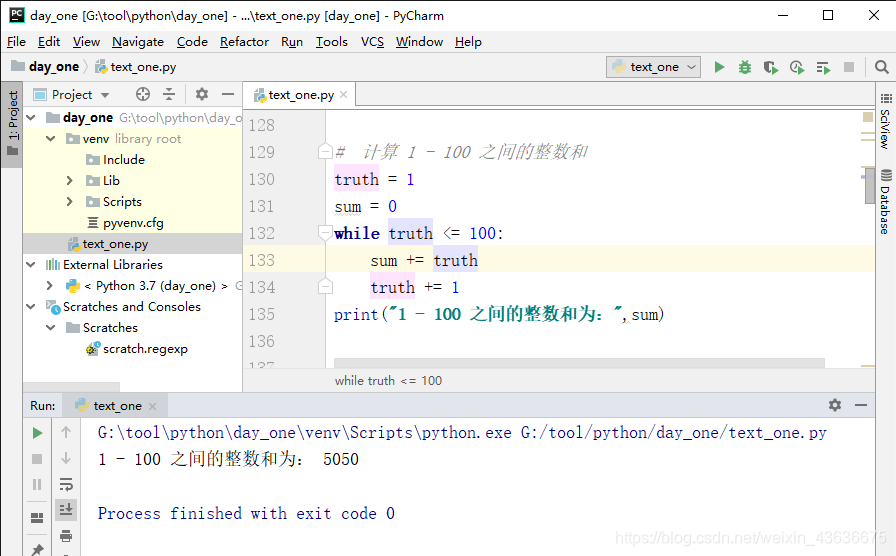Place cursor on 'sum = 0' line
The width and height of the screenshot is (896, 556).
[365, 206]
